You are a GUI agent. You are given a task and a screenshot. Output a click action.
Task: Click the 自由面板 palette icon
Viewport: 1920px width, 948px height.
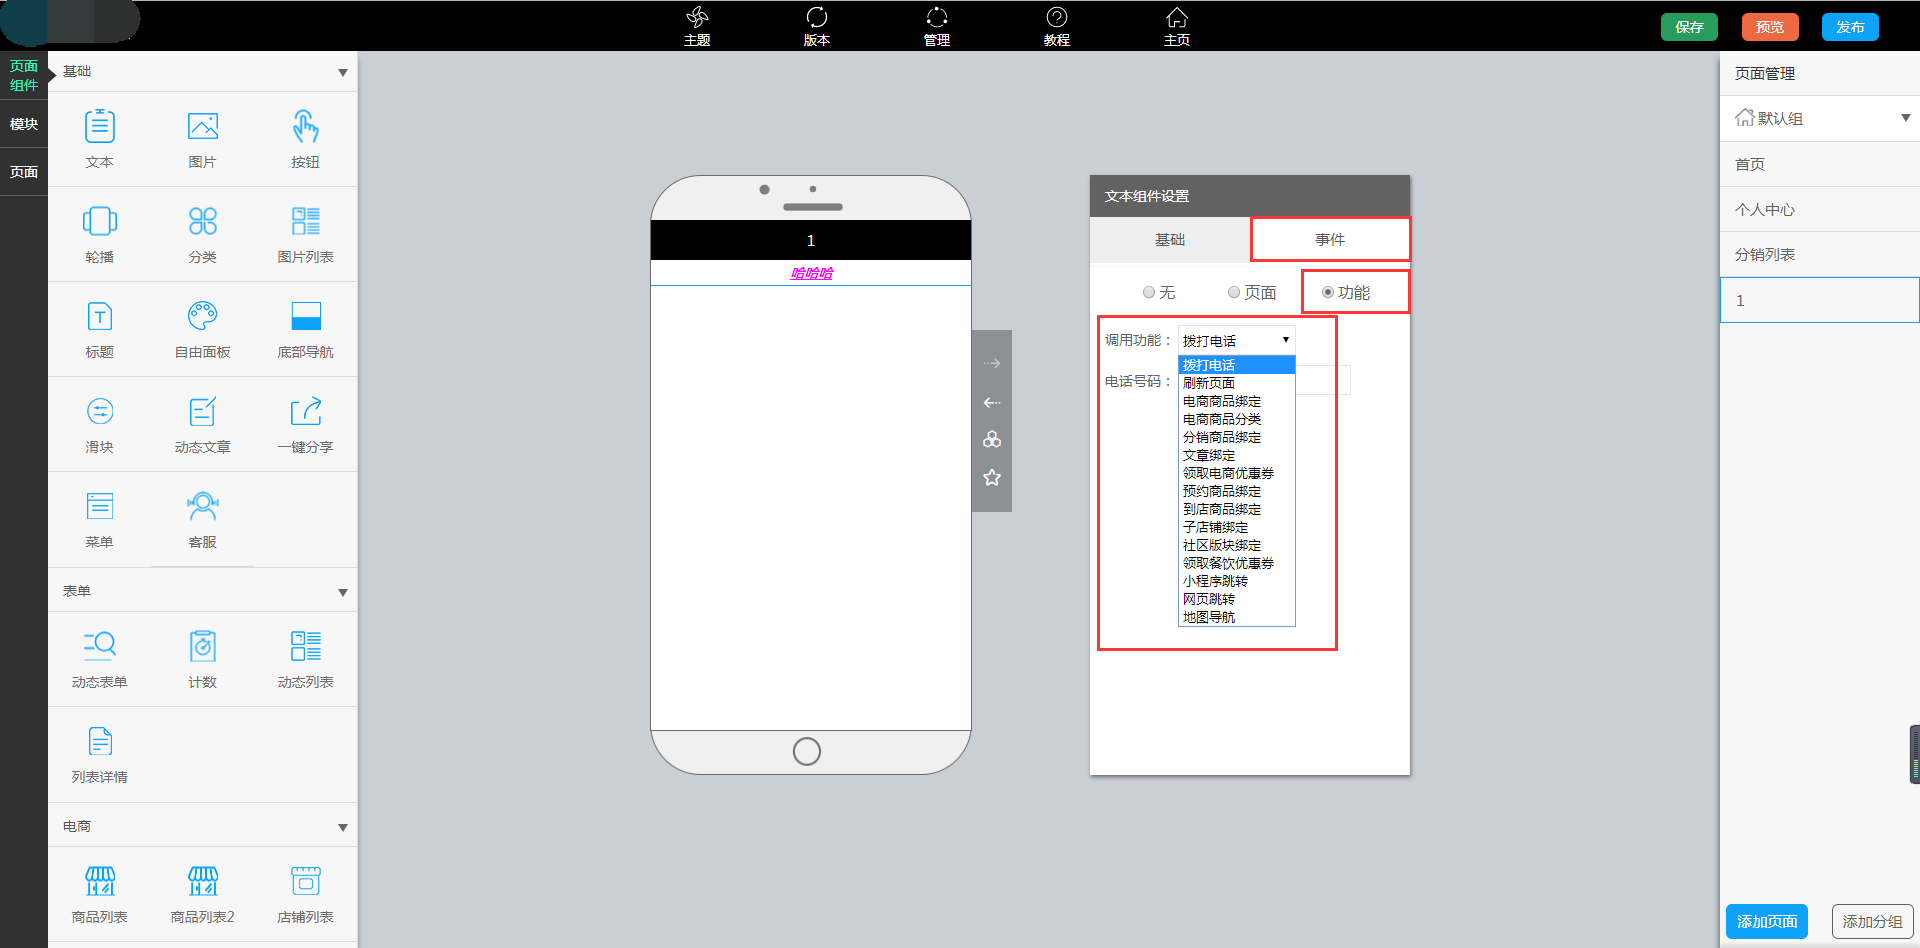click(202, 317)
